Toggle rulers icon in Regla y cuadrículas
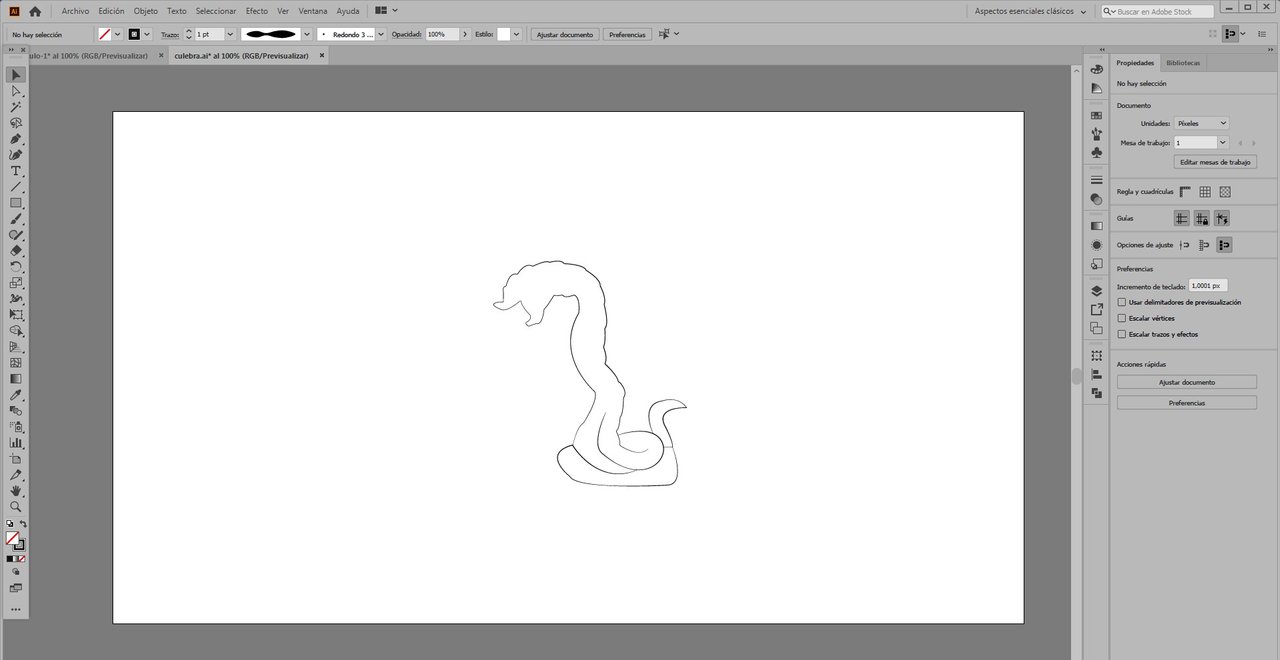 tap(1185, 192)
